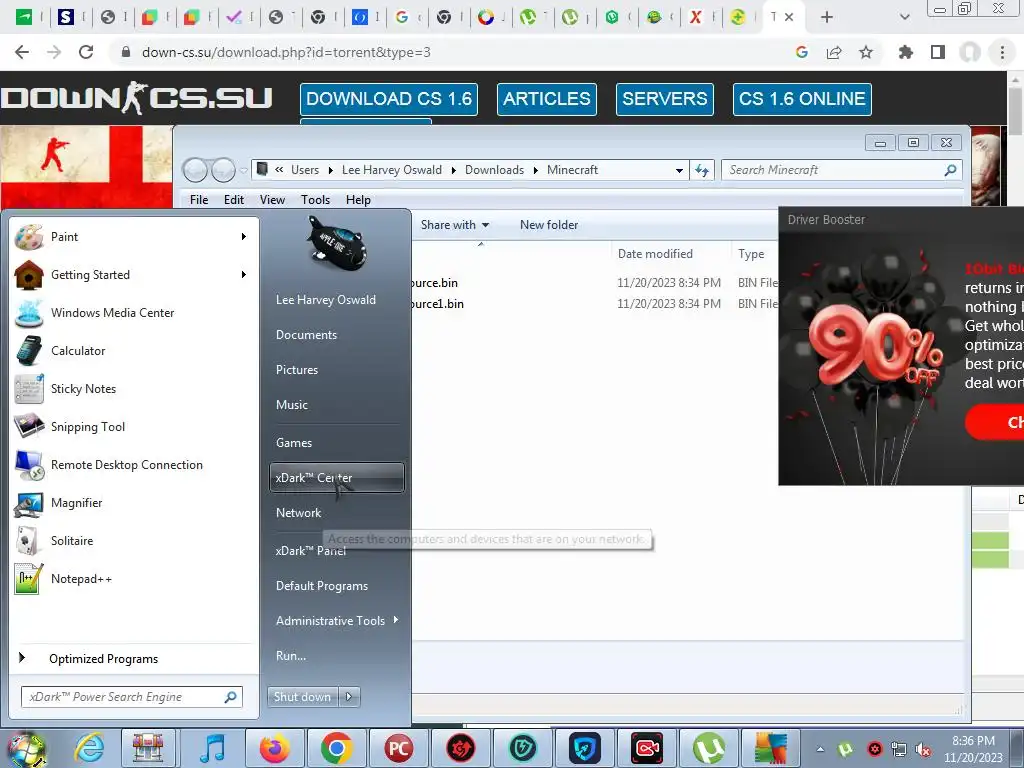This screenshot has height=768, width=1024.
Task: Open the Help menu in Explorer
Action: click(358, 200)
